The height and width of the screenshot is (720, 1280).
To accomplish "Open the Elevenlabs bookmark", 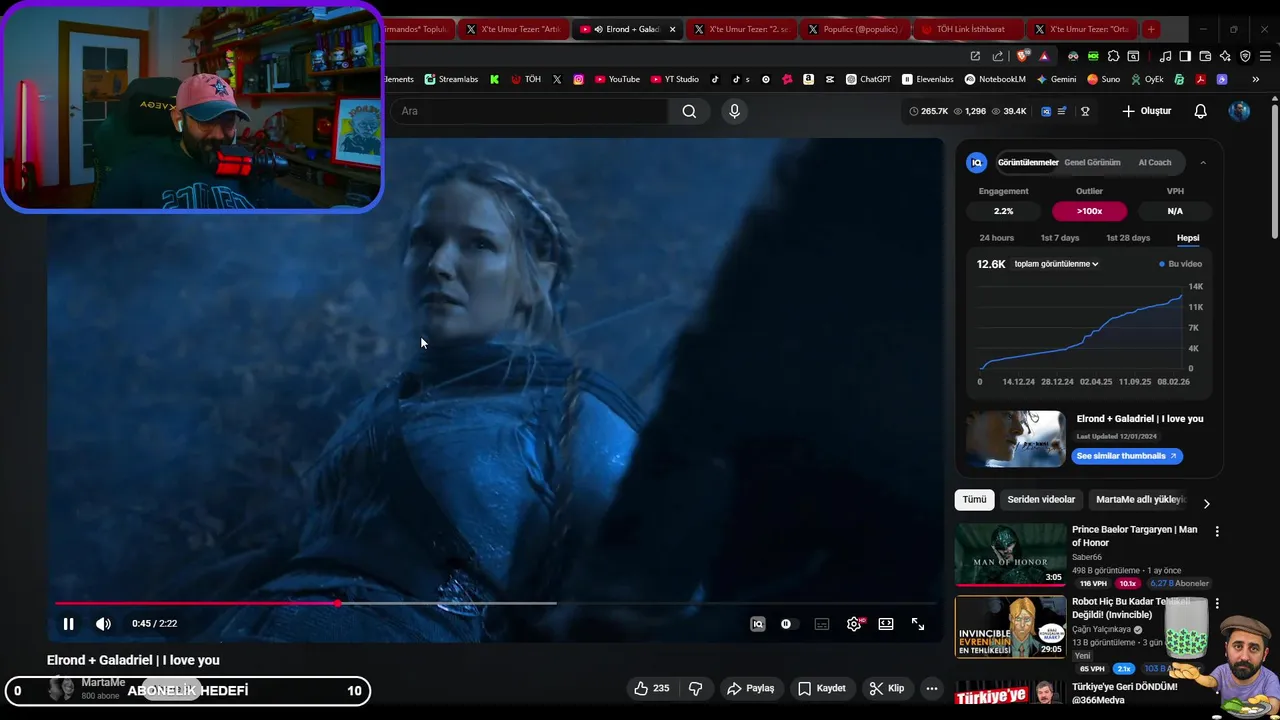I will [x=928, y=79].
